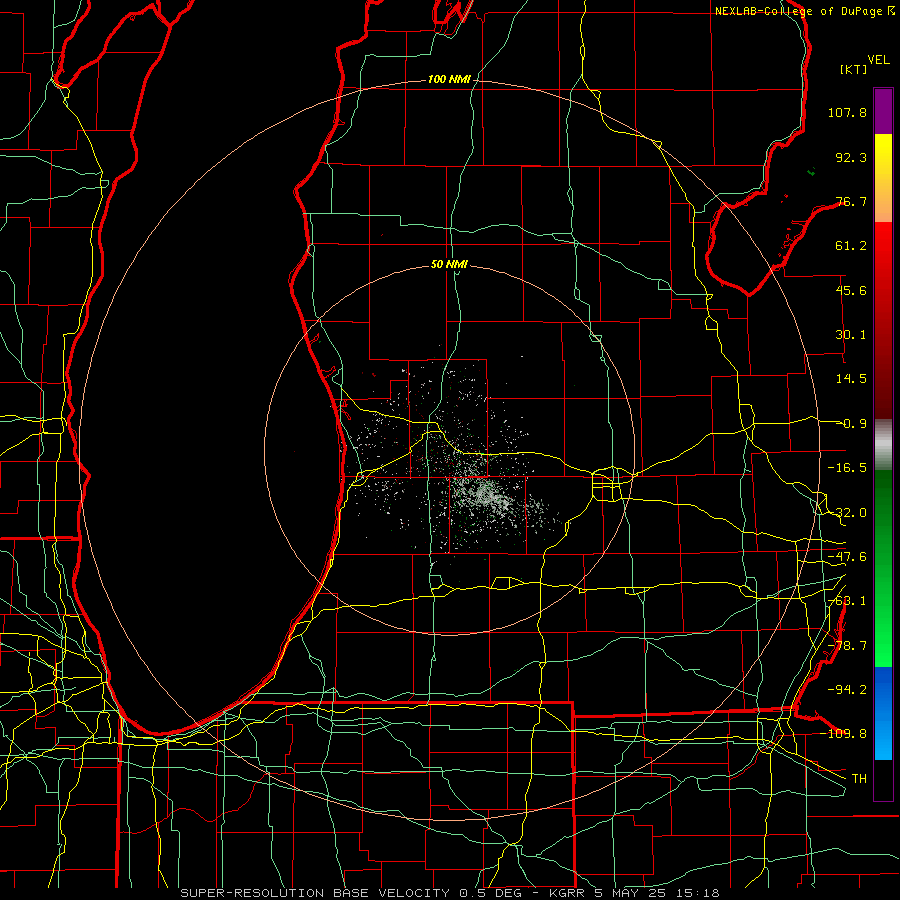Click the "100 NMI" range ring label
Image resolution: width=900 pixels, height=900 pixels.
[449, 79]
